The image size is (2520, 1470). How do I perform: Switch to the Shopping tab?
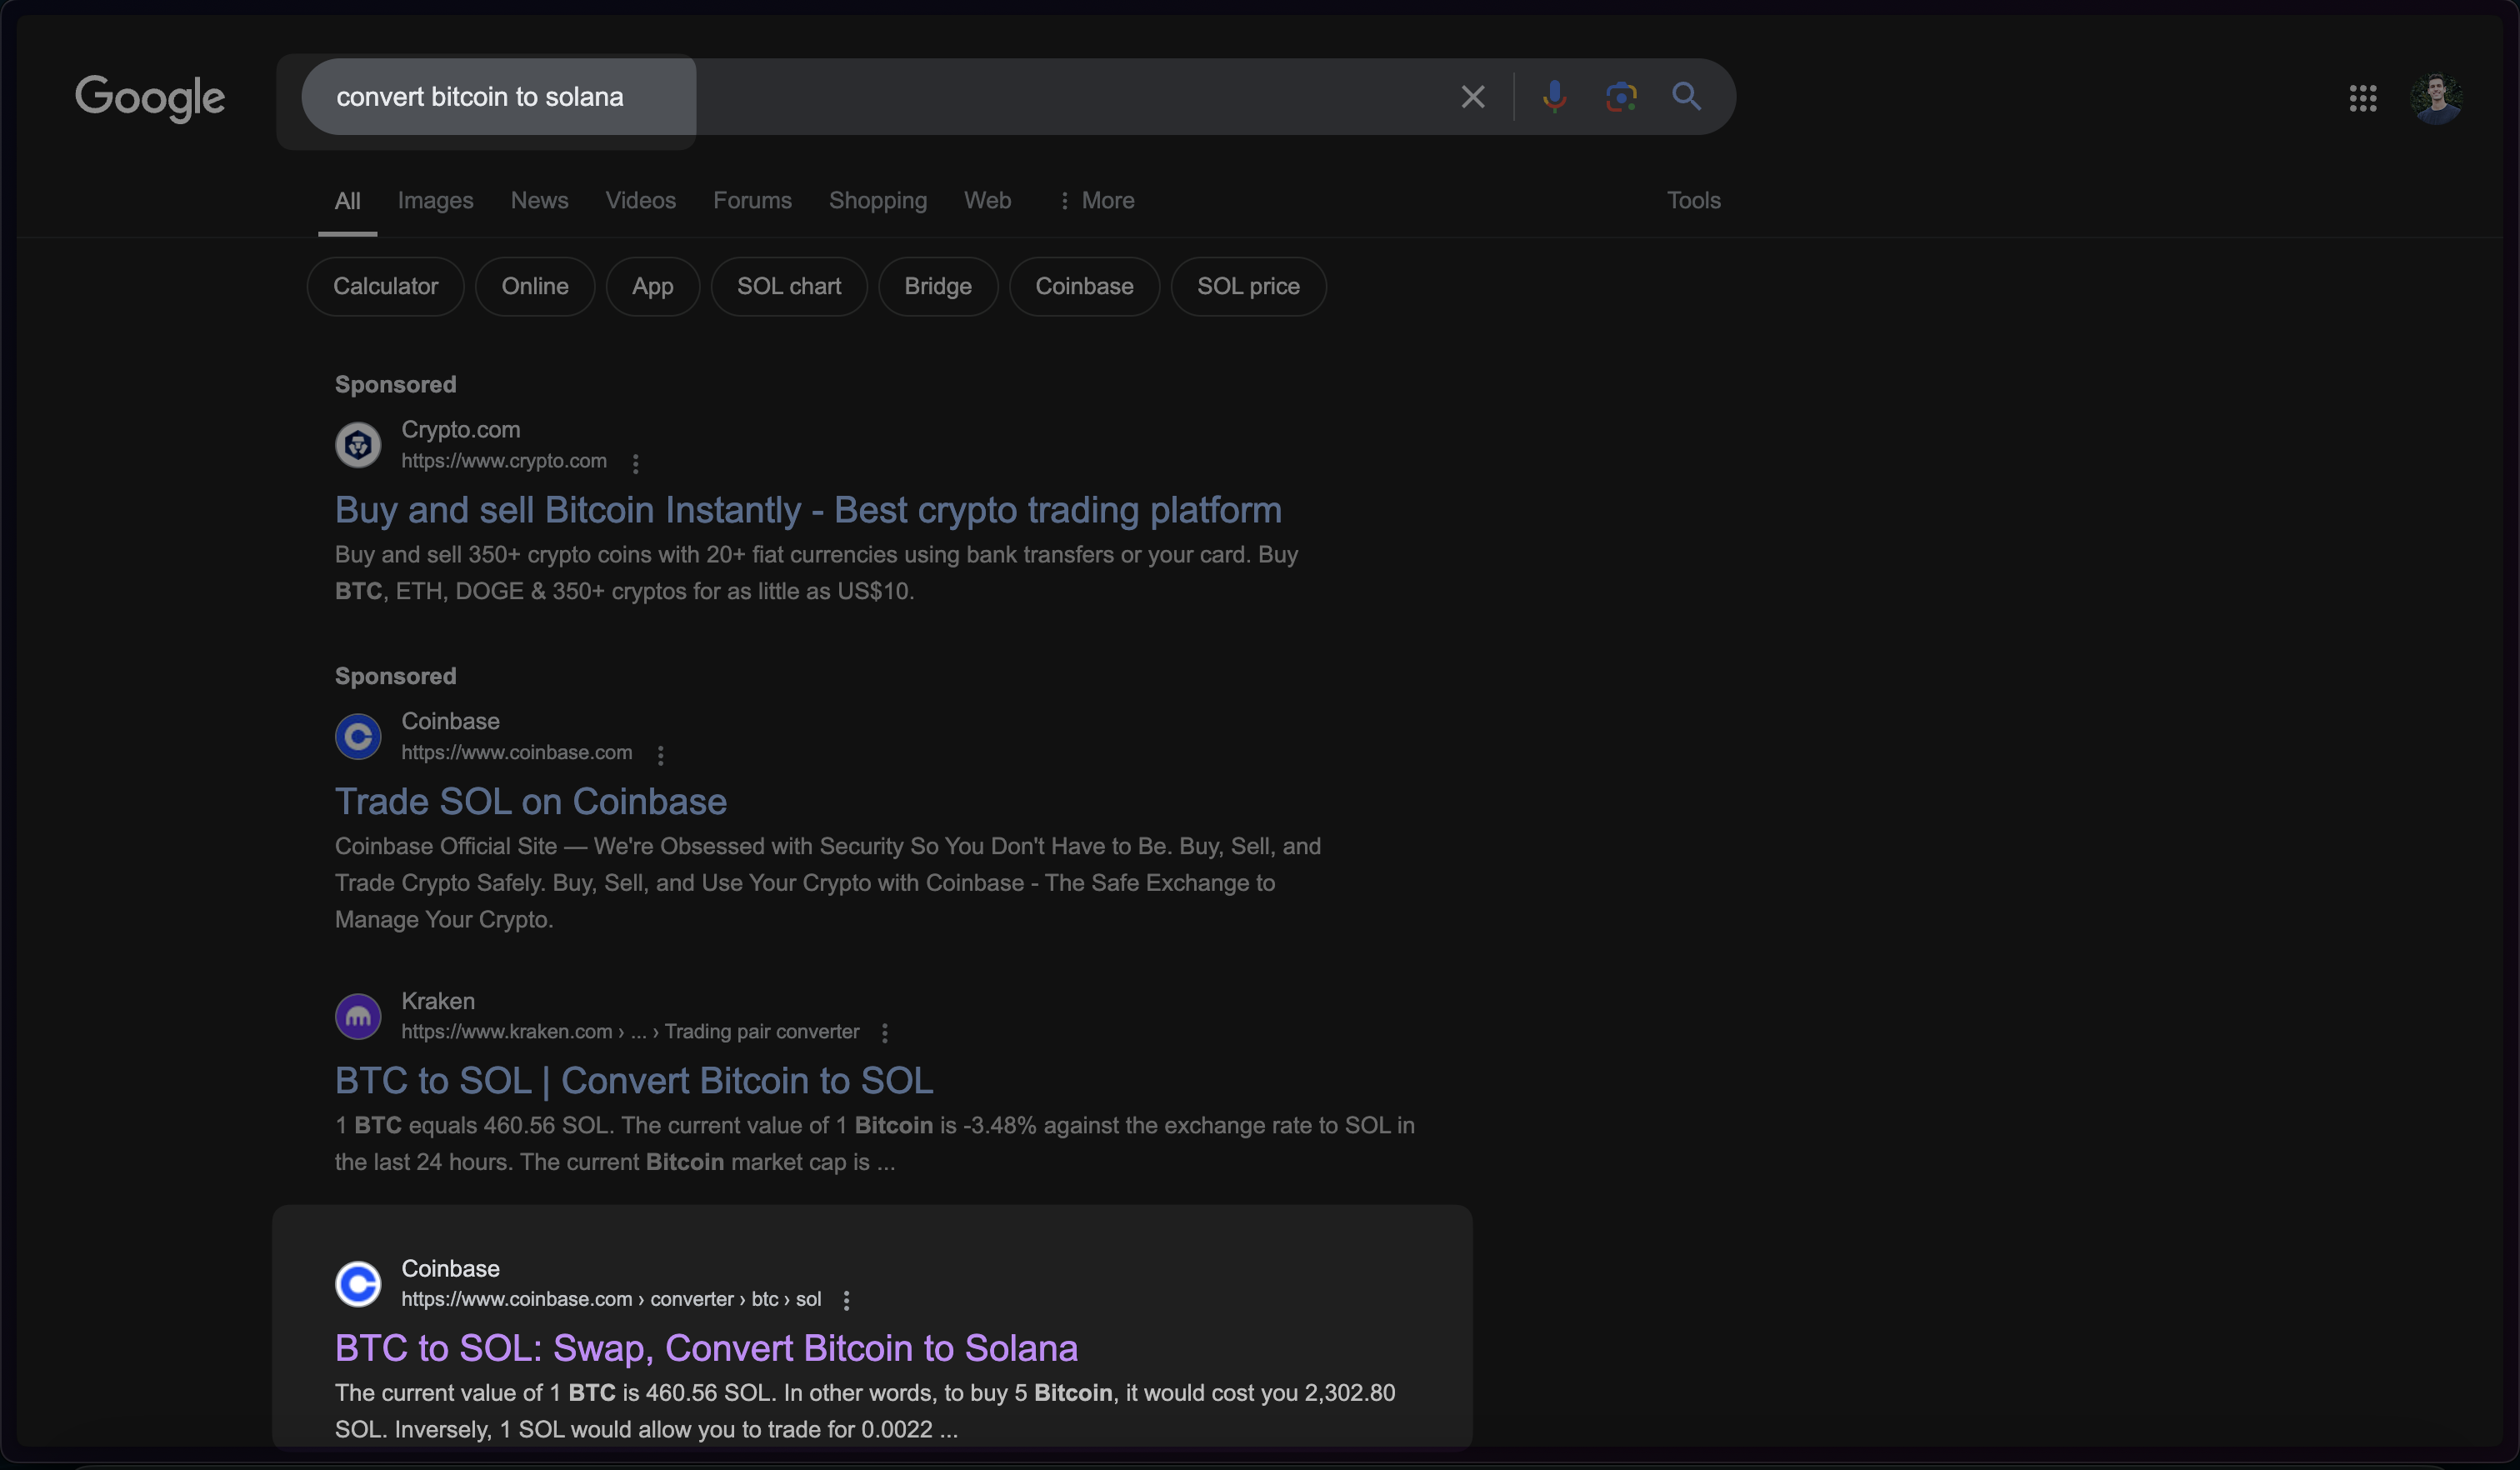pyautogui.click(x=878, y=201)
